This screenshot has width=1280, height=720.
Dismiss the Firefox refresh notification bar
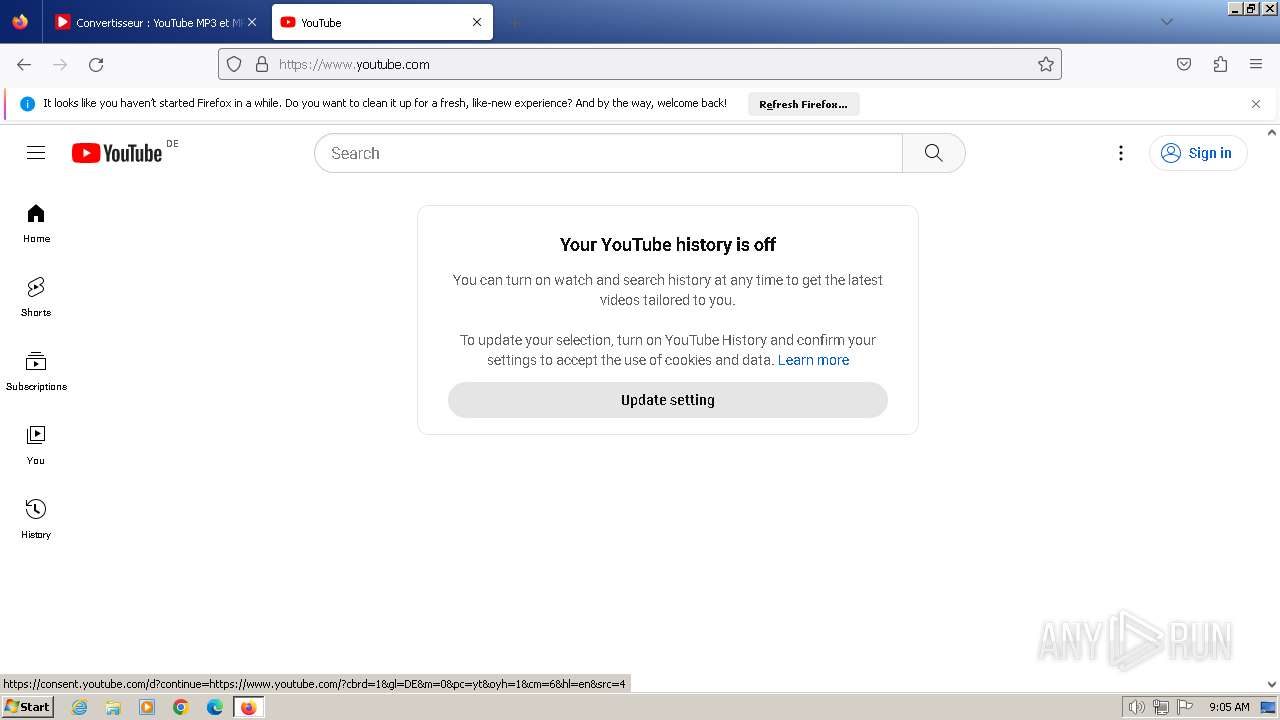click(x=1256, y=104)
